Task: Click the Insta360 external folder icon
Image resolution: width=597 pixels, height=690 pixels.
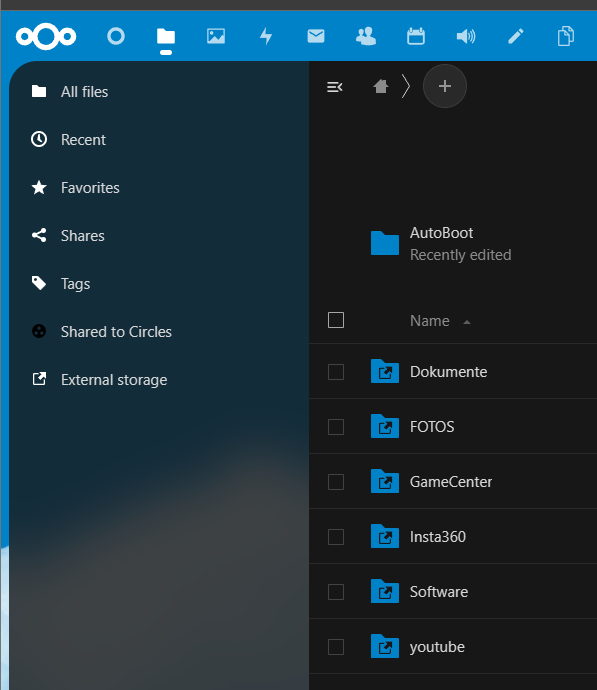Action: 385,536
